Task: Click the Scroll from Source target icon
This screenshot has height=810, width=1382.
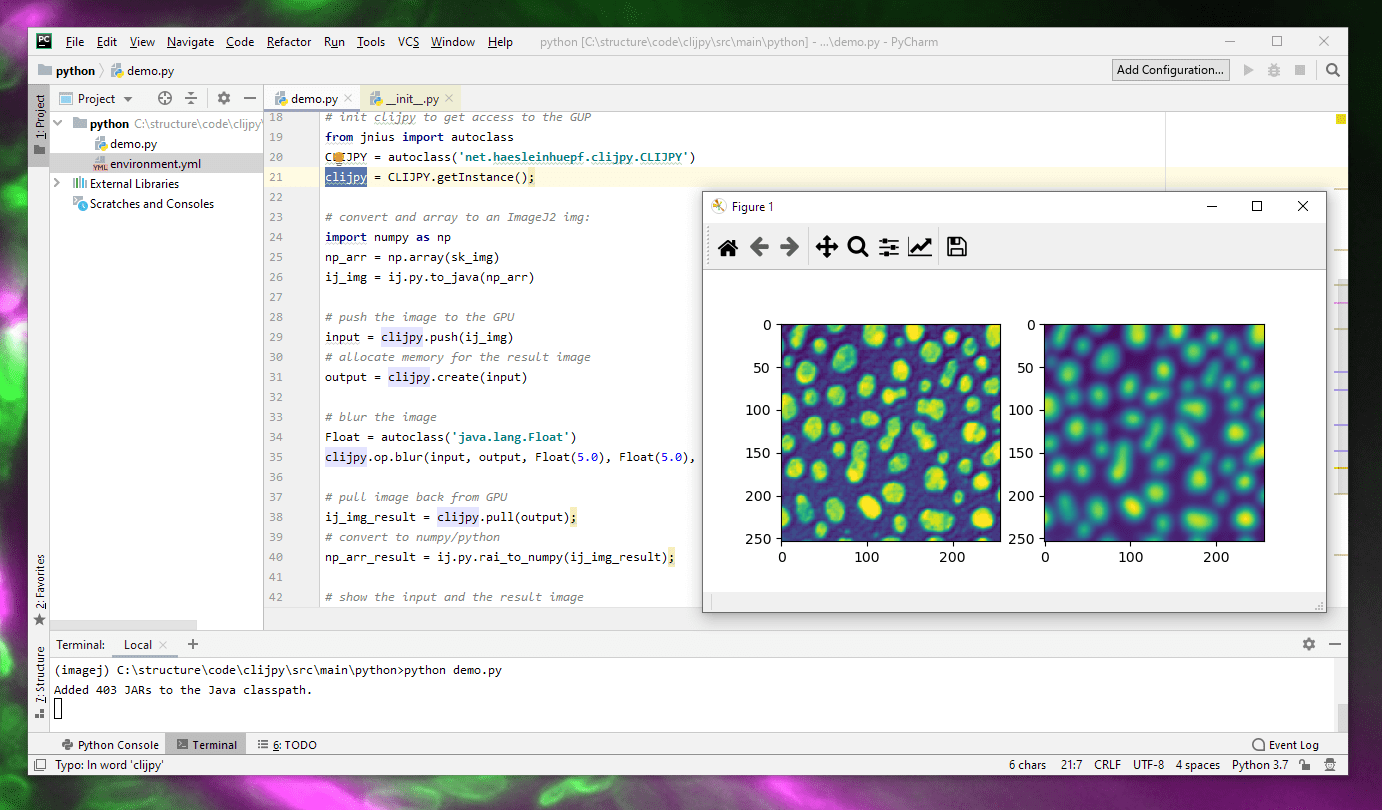Action: [165, 98]
